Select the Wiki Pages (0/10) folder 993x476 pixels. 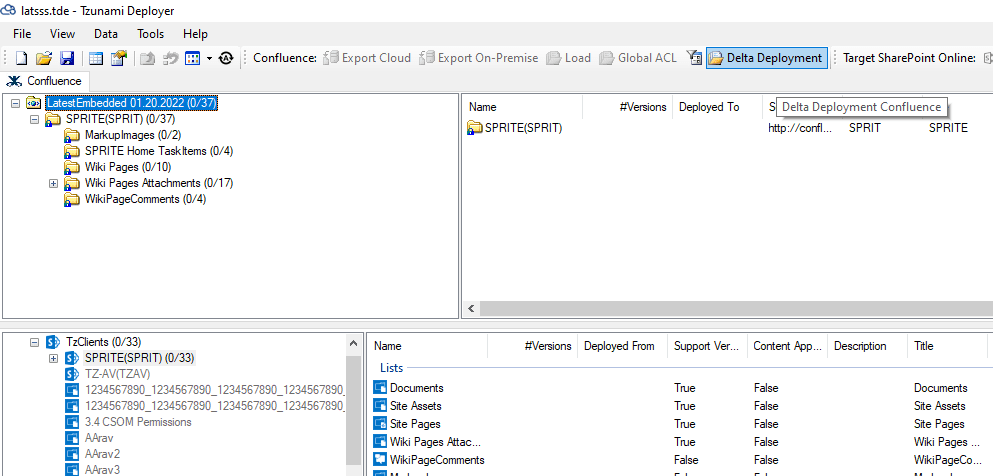point(128,167)
